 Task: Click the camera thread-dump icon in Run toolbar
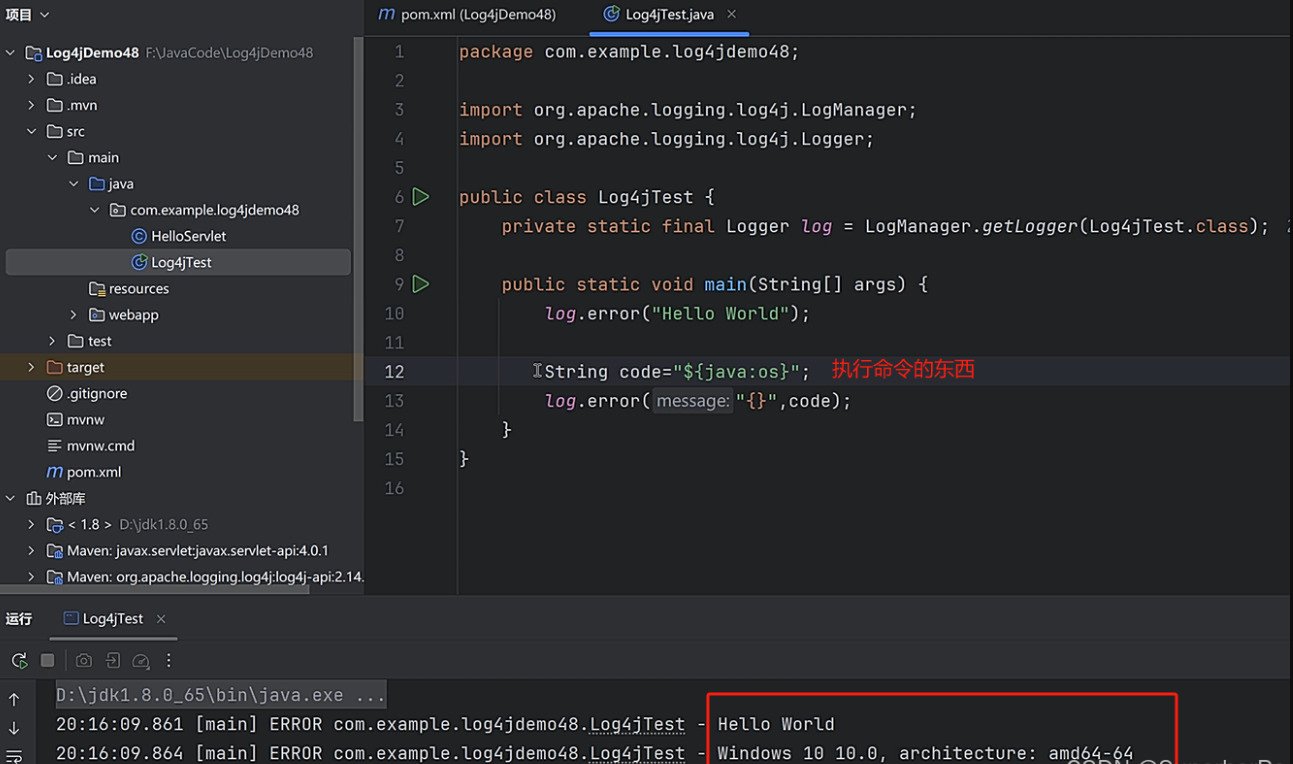pyautogui.click(x=84, y=660)
